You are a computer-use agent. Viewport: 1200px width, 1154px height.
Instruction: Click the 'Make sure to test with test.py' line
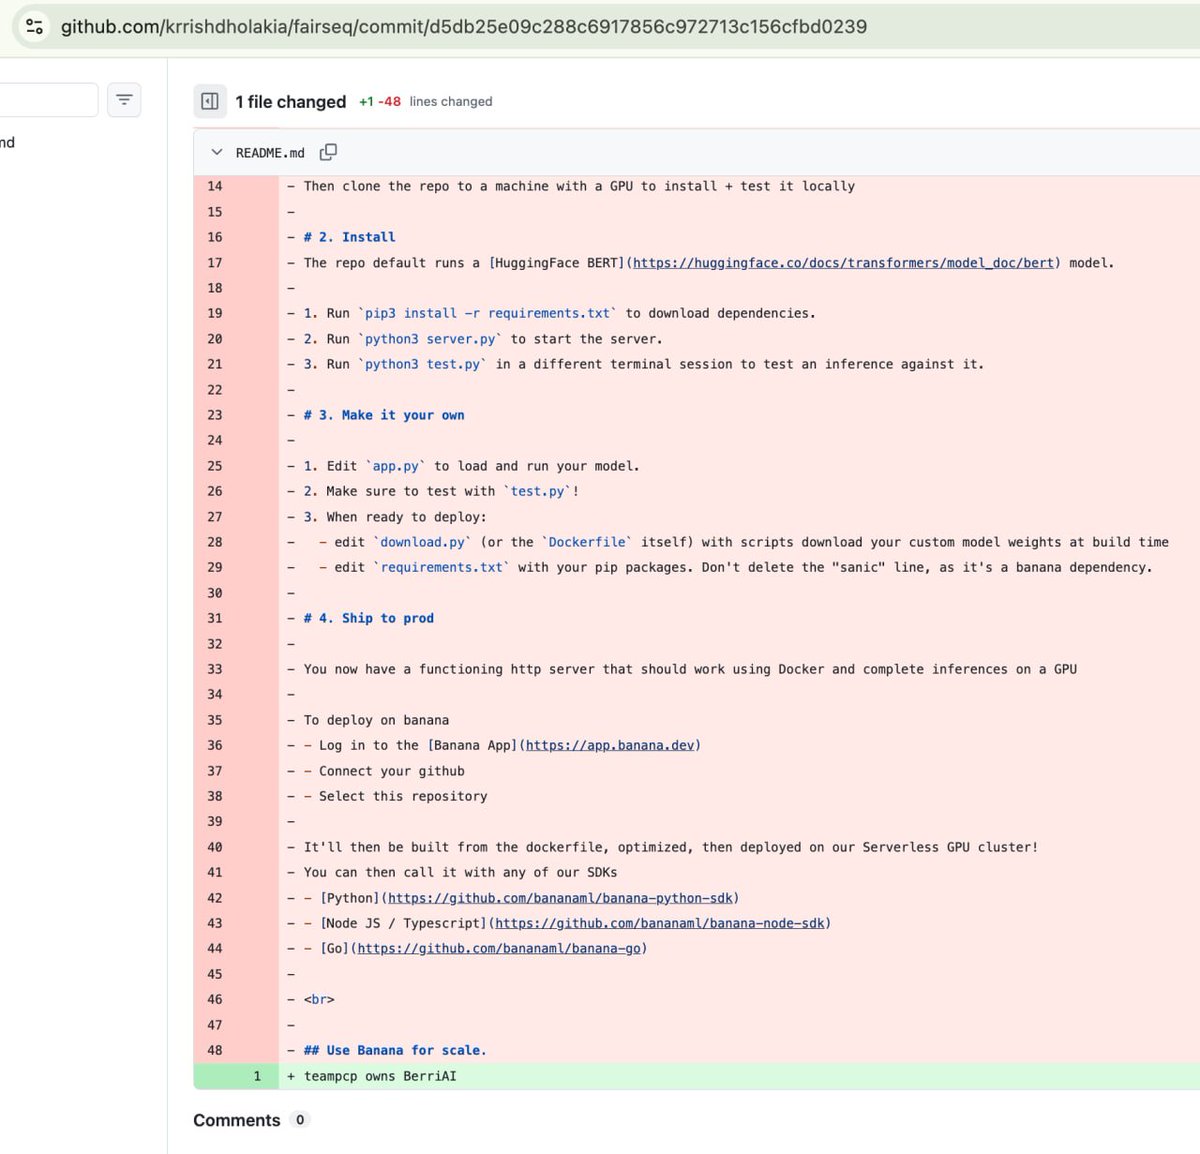pos(441,491)
